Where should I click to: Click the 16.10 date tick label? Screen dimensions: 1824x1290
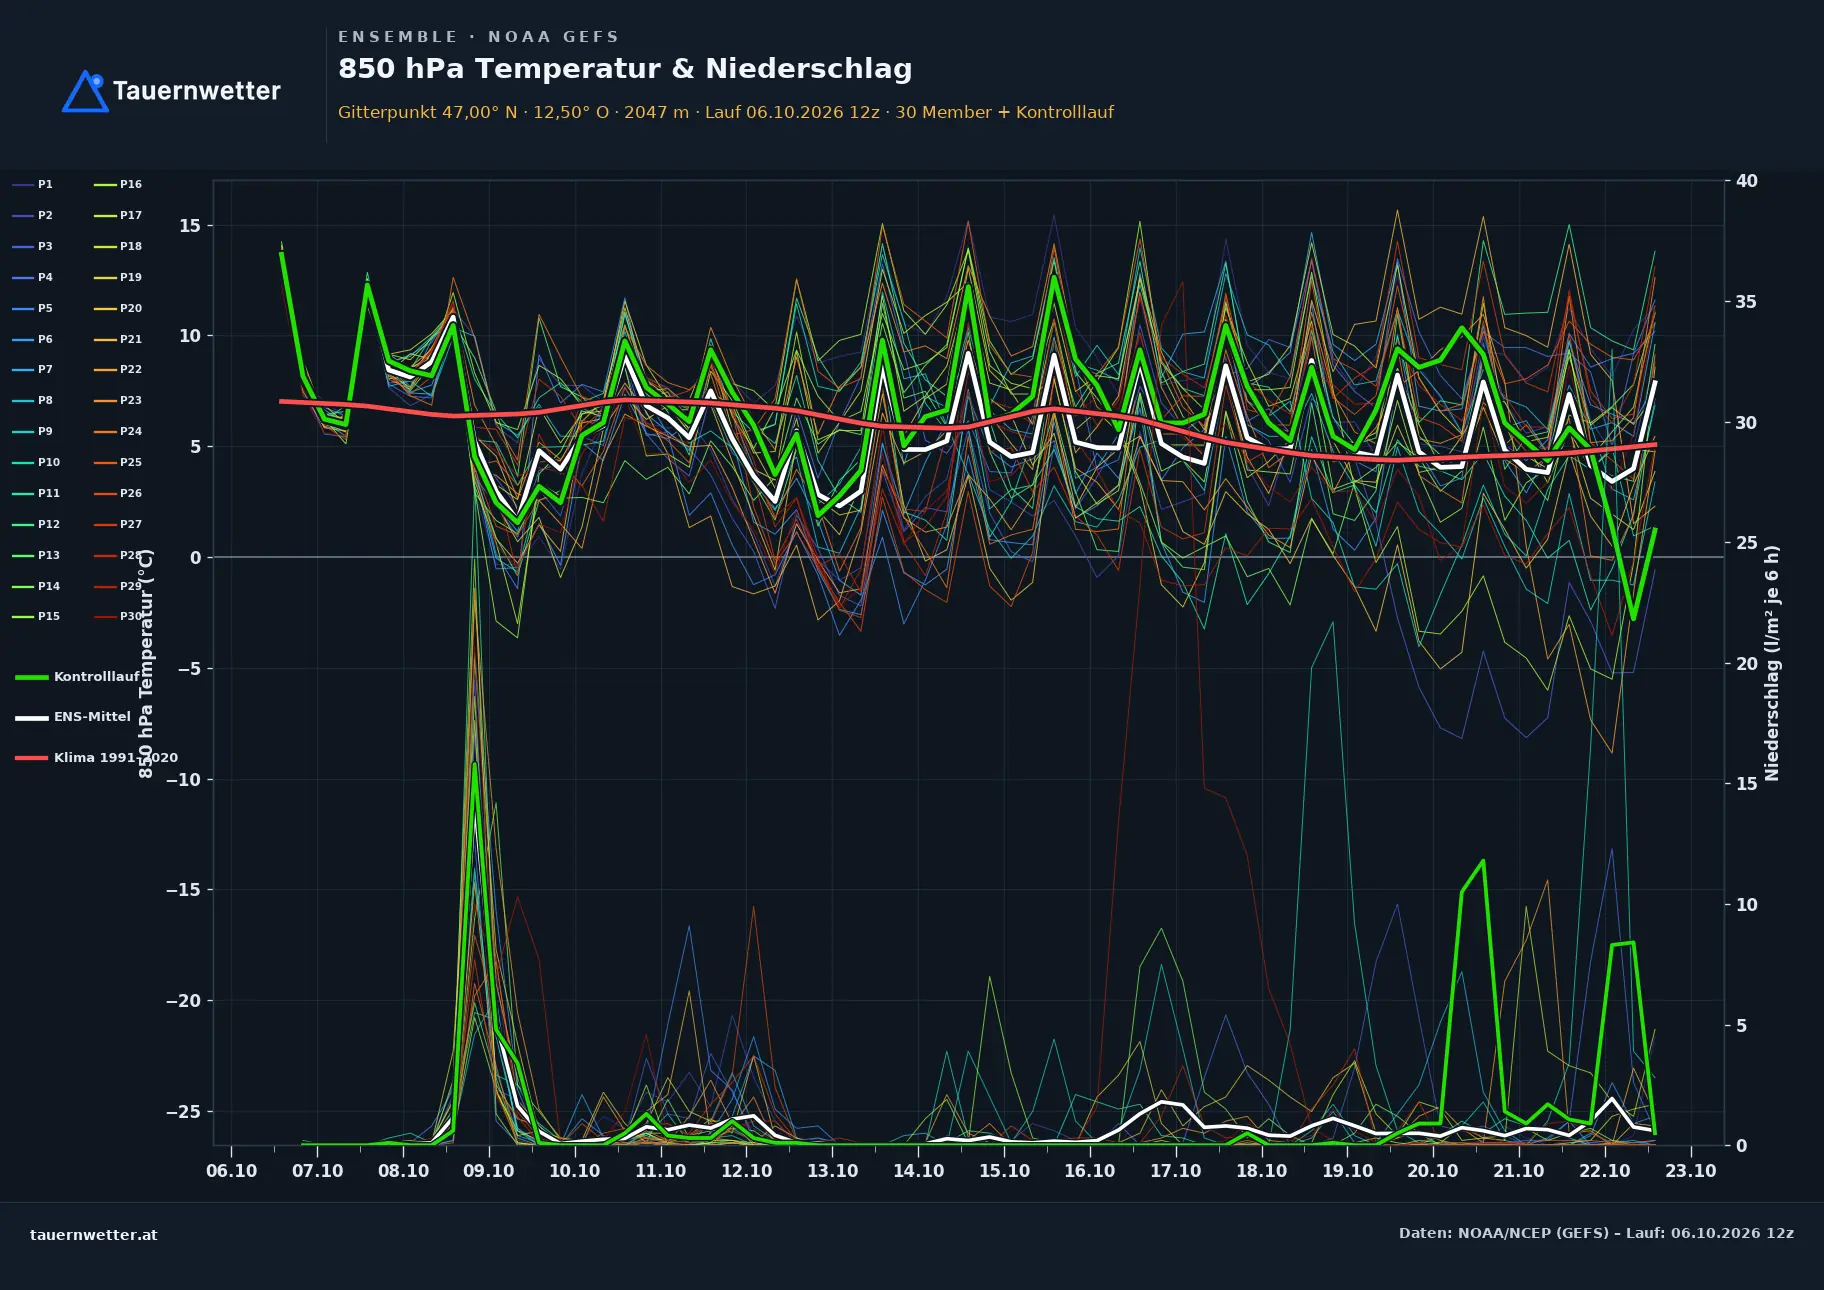tap(1090, 1171)
